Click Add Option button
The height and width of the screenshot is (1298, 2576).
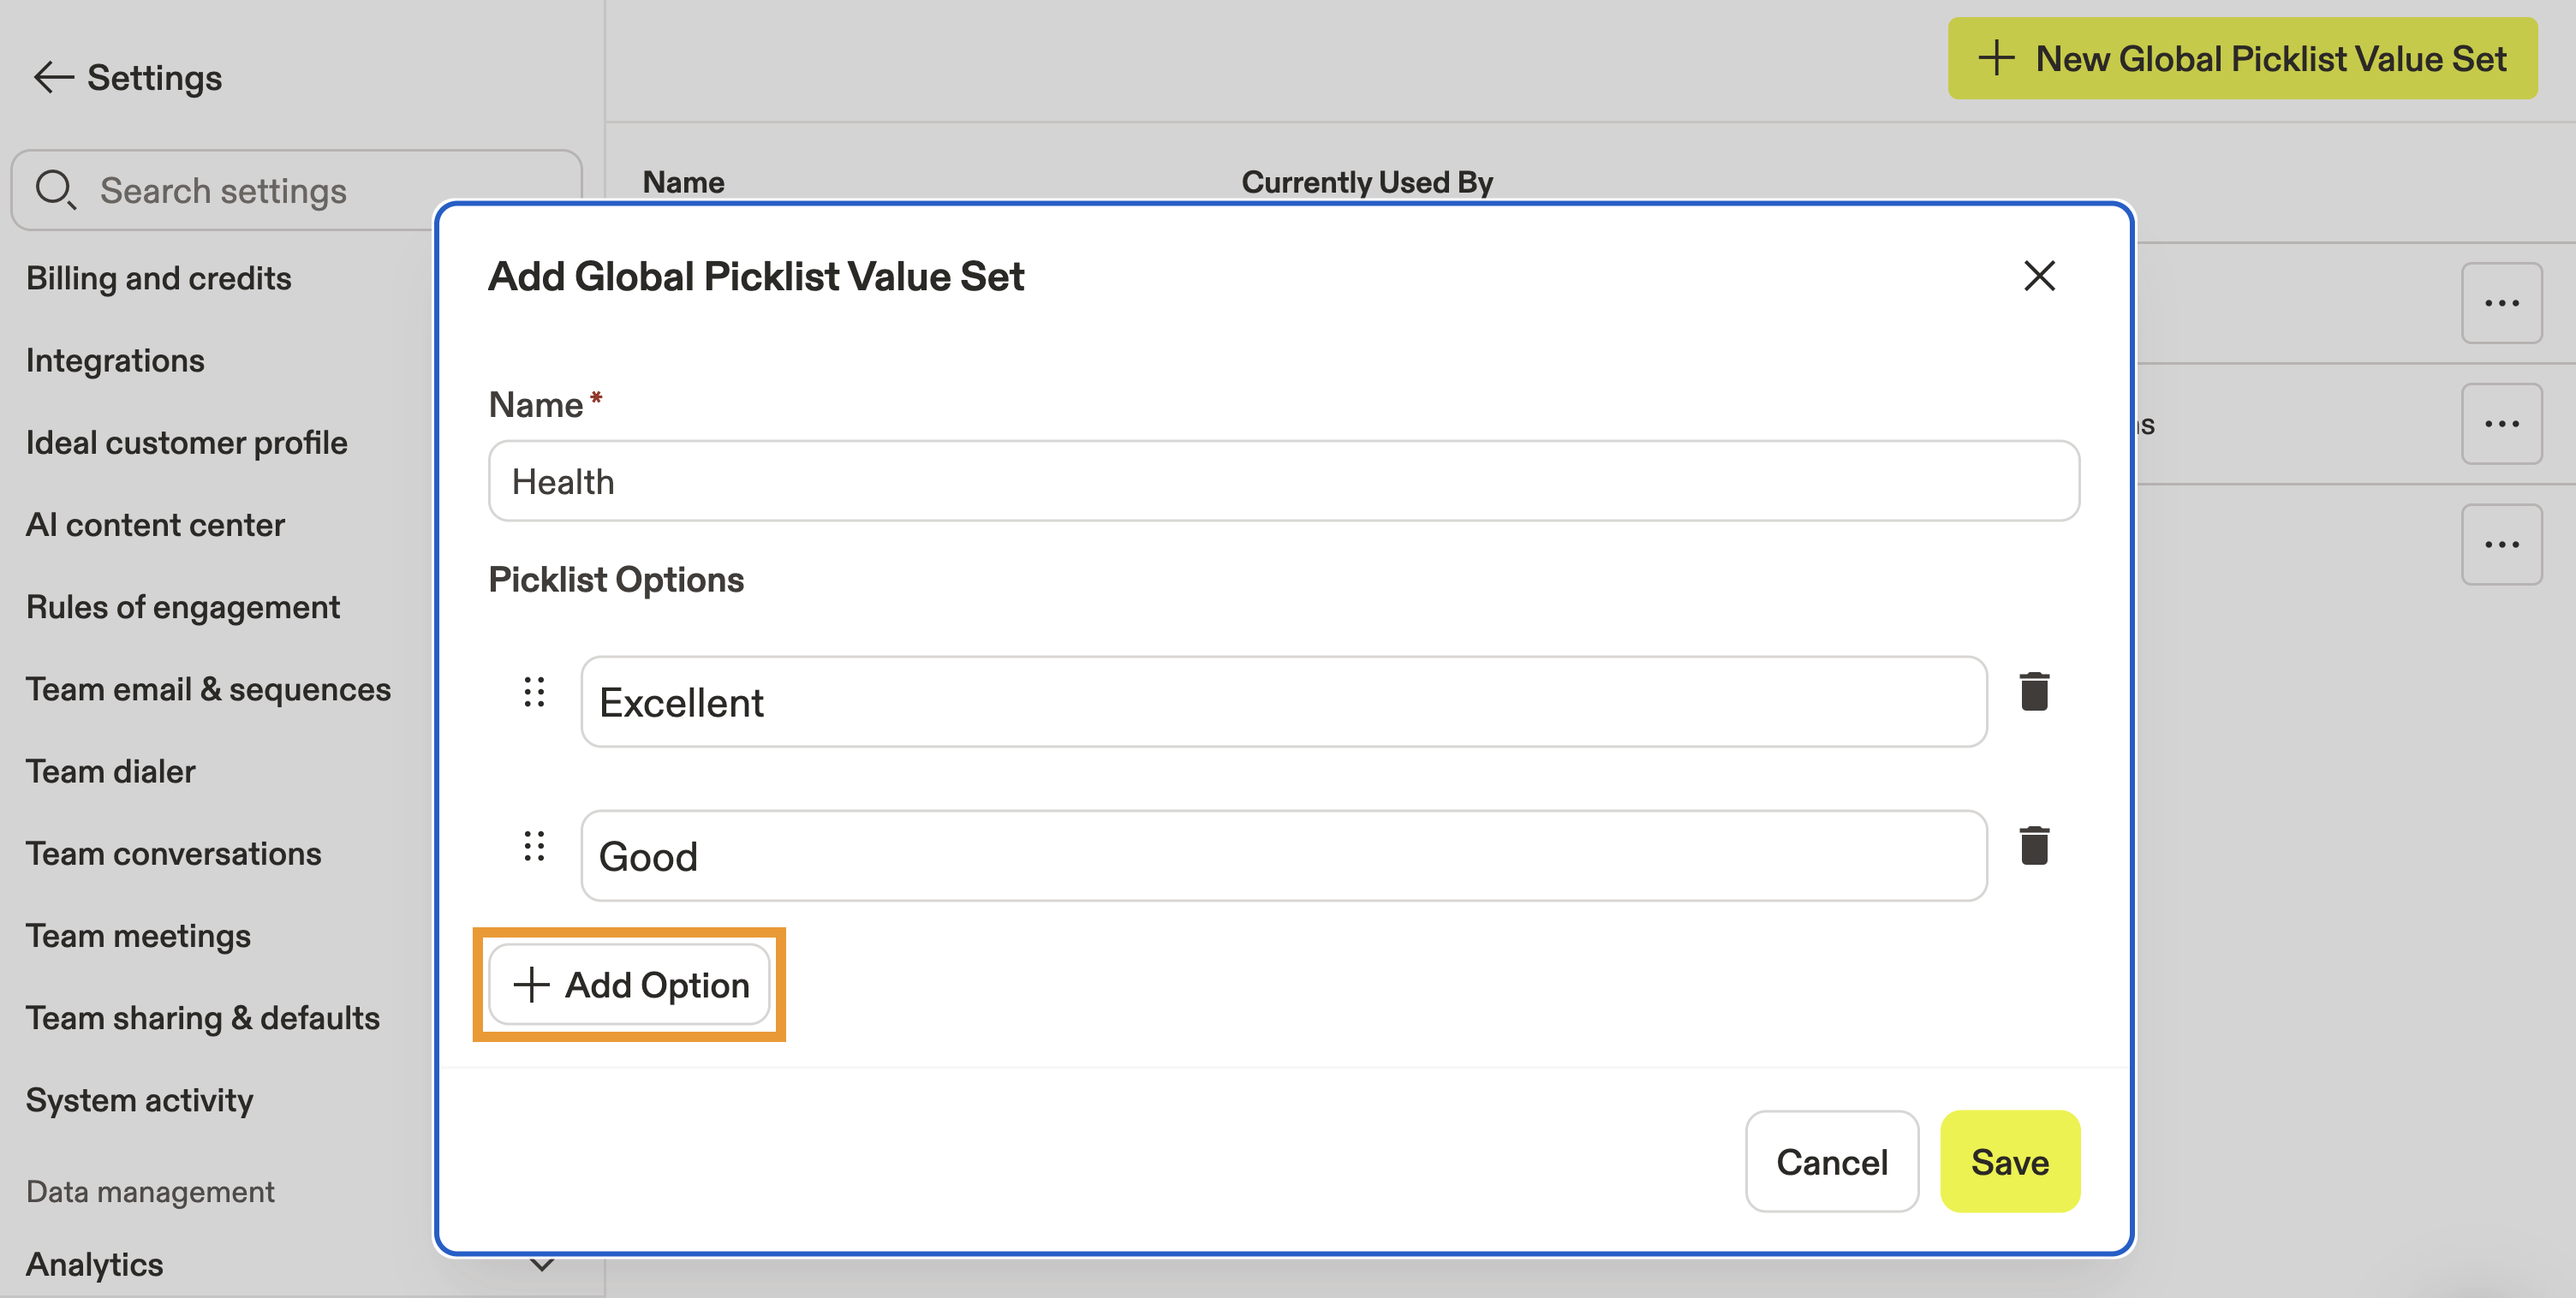pyautogui.click(x=630, y=985)
